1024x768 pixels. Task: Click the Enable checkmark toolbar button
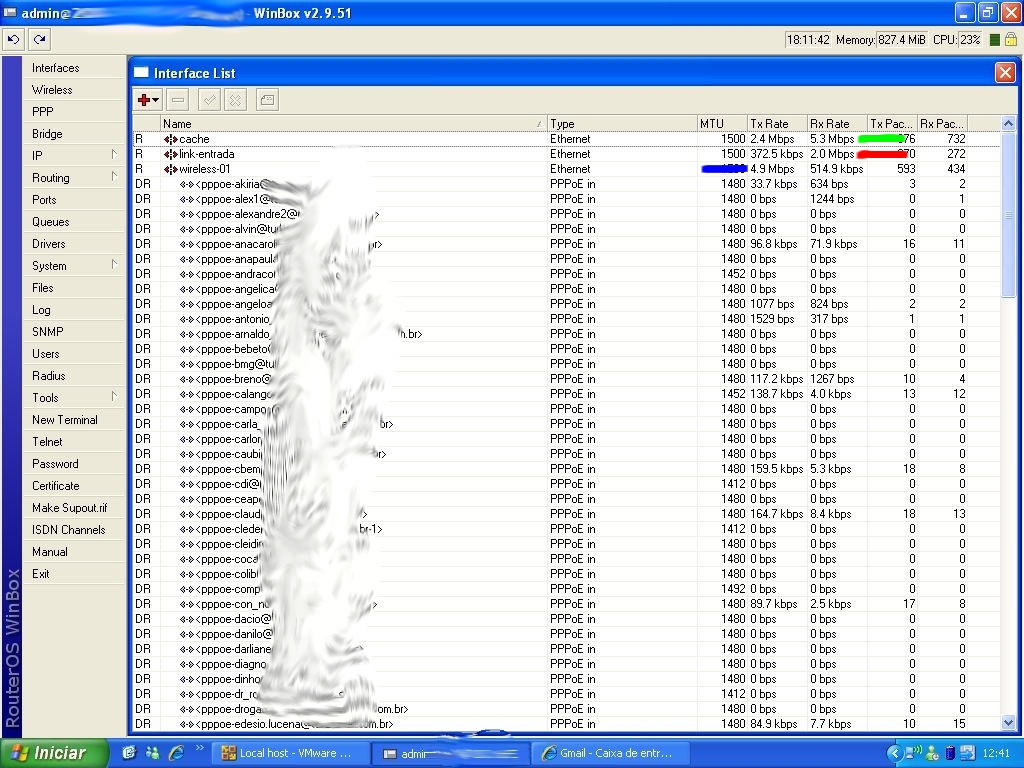tap(209, 100)
